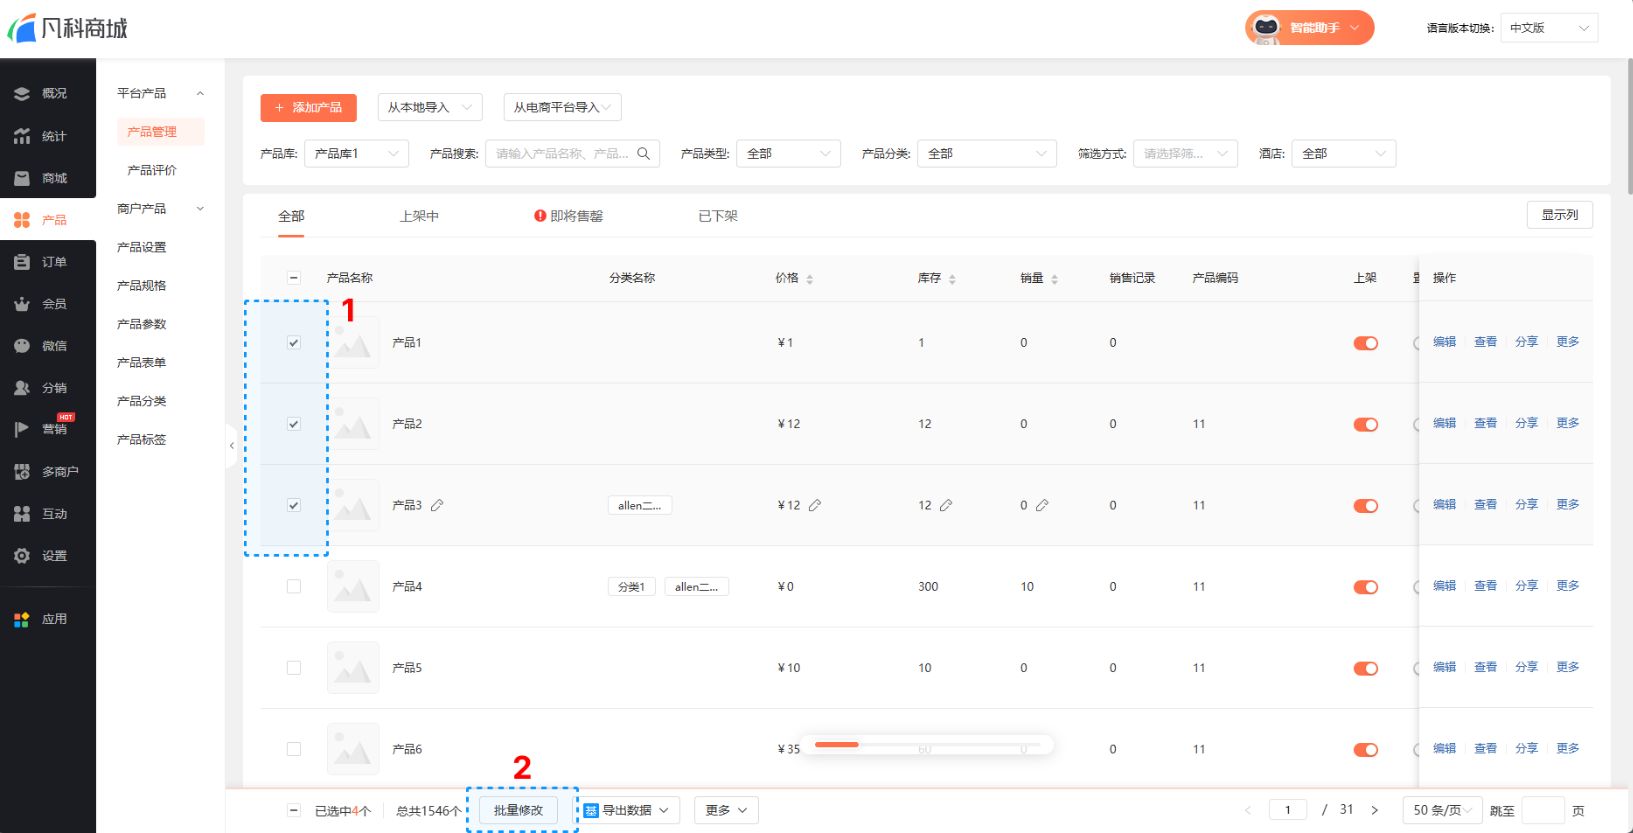
Task: Turn off 上架 switch for 产品1
Action: coord(1366,343)
